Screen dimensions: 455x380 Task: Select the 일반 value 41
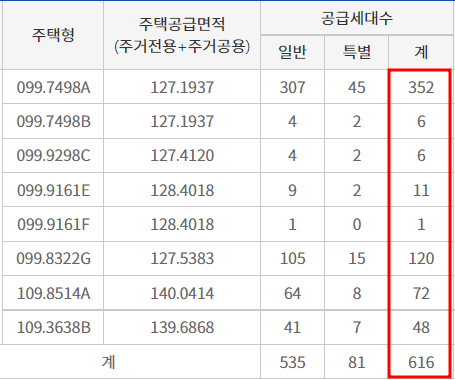[x=292, y=327]
